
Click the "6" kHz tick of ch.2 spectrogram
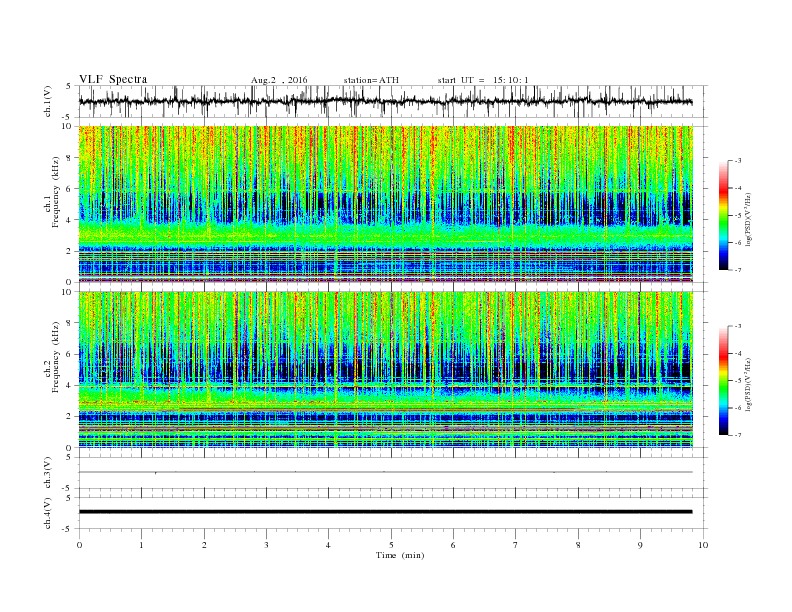click(x=70, y=354)
